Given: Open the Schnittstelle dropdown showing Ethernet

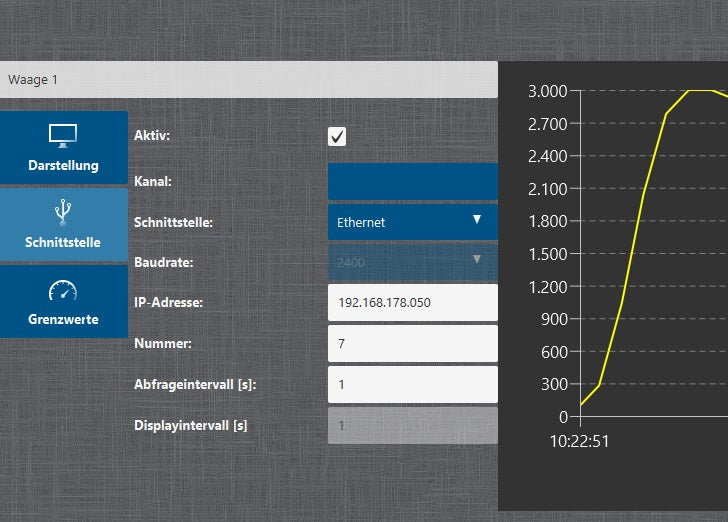Looking at the screenshot, I should click(x=400, y=222).
